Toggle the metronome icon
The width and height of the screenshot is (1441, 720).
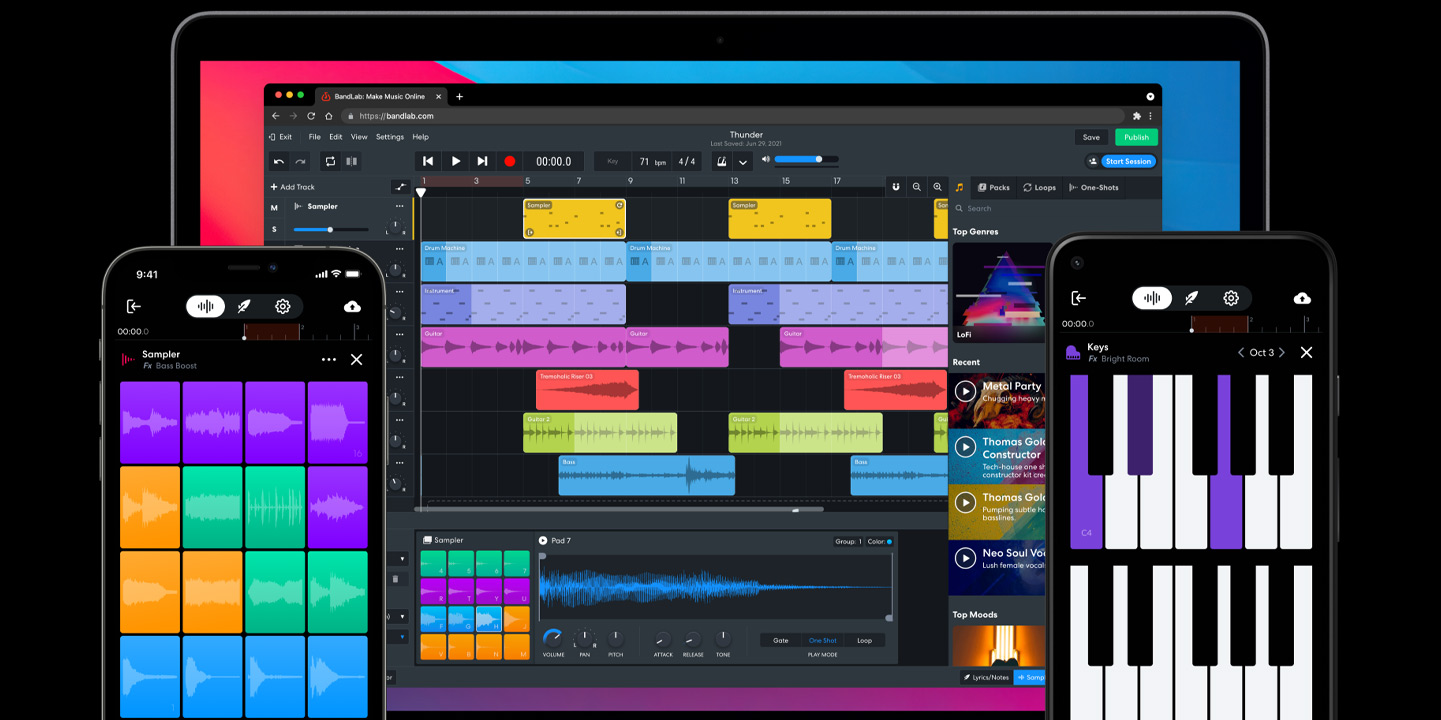click(x=721, y=161)
